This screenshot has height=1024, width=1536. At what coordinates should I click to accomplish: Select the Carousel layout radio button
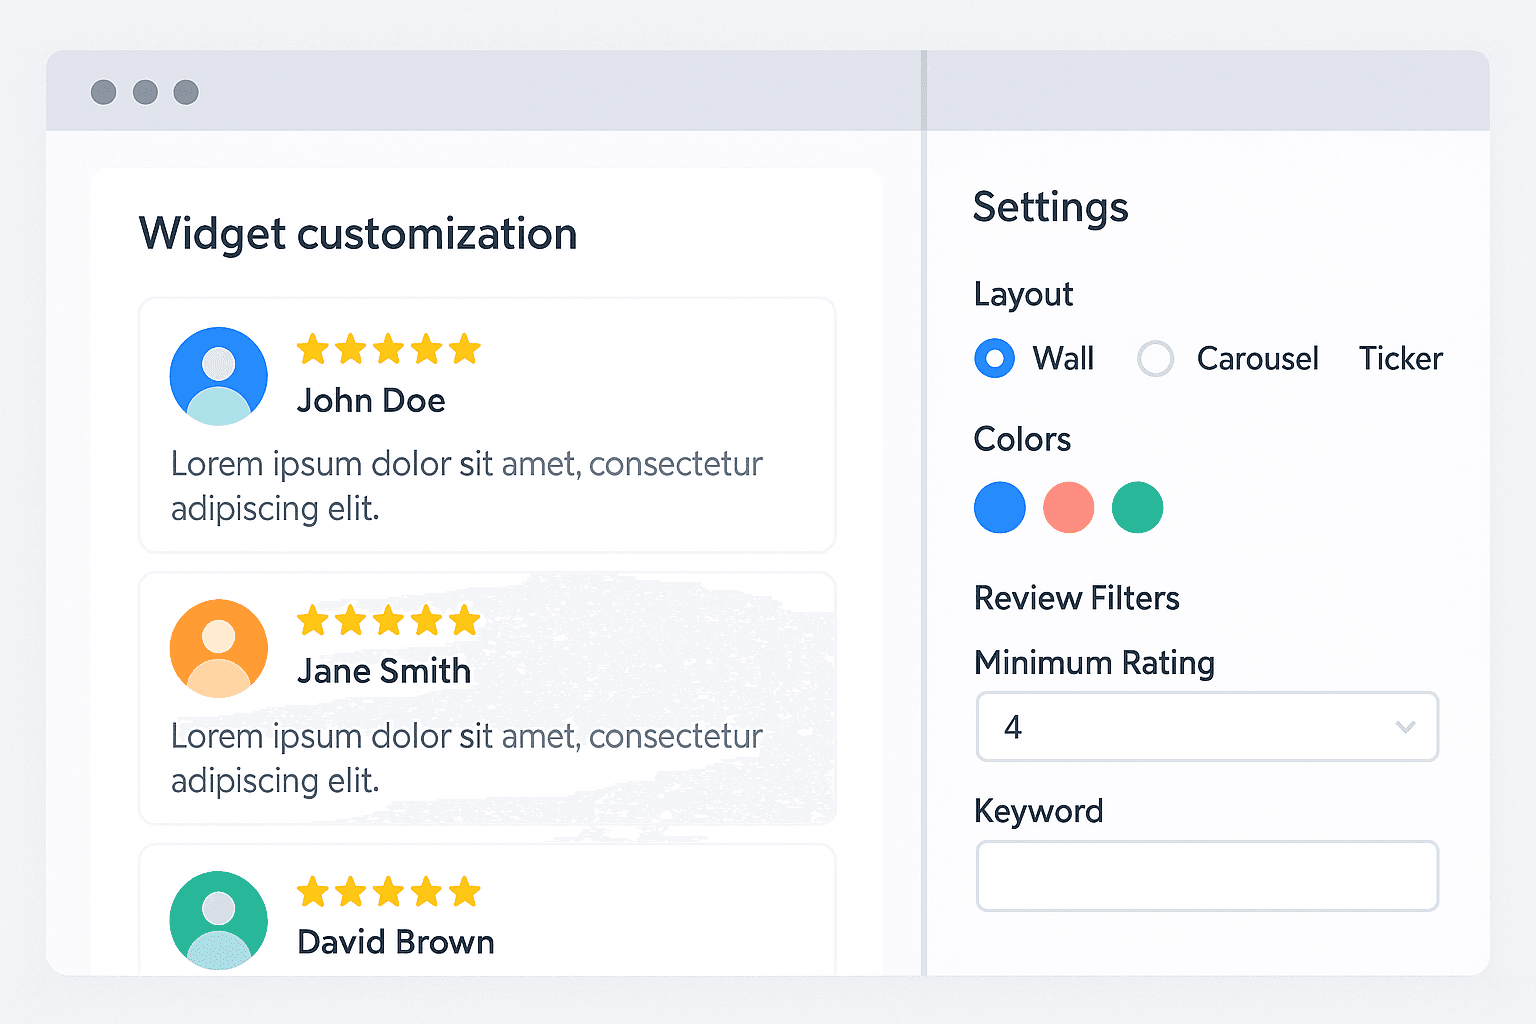coord(1155,358)
